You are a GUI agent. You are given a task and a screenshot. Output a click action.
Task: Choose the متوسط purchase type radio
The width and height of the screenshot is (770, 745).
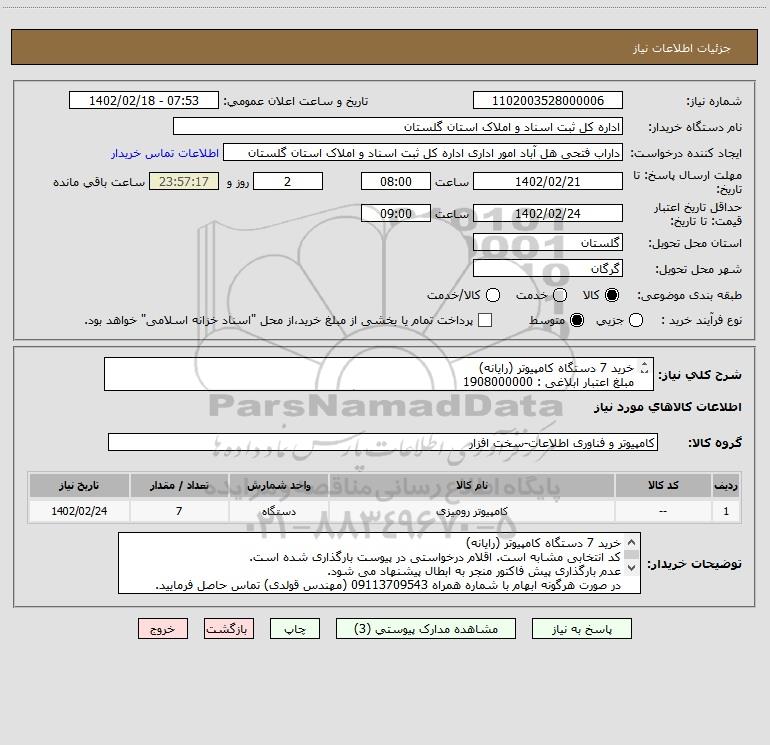[577, 321]
